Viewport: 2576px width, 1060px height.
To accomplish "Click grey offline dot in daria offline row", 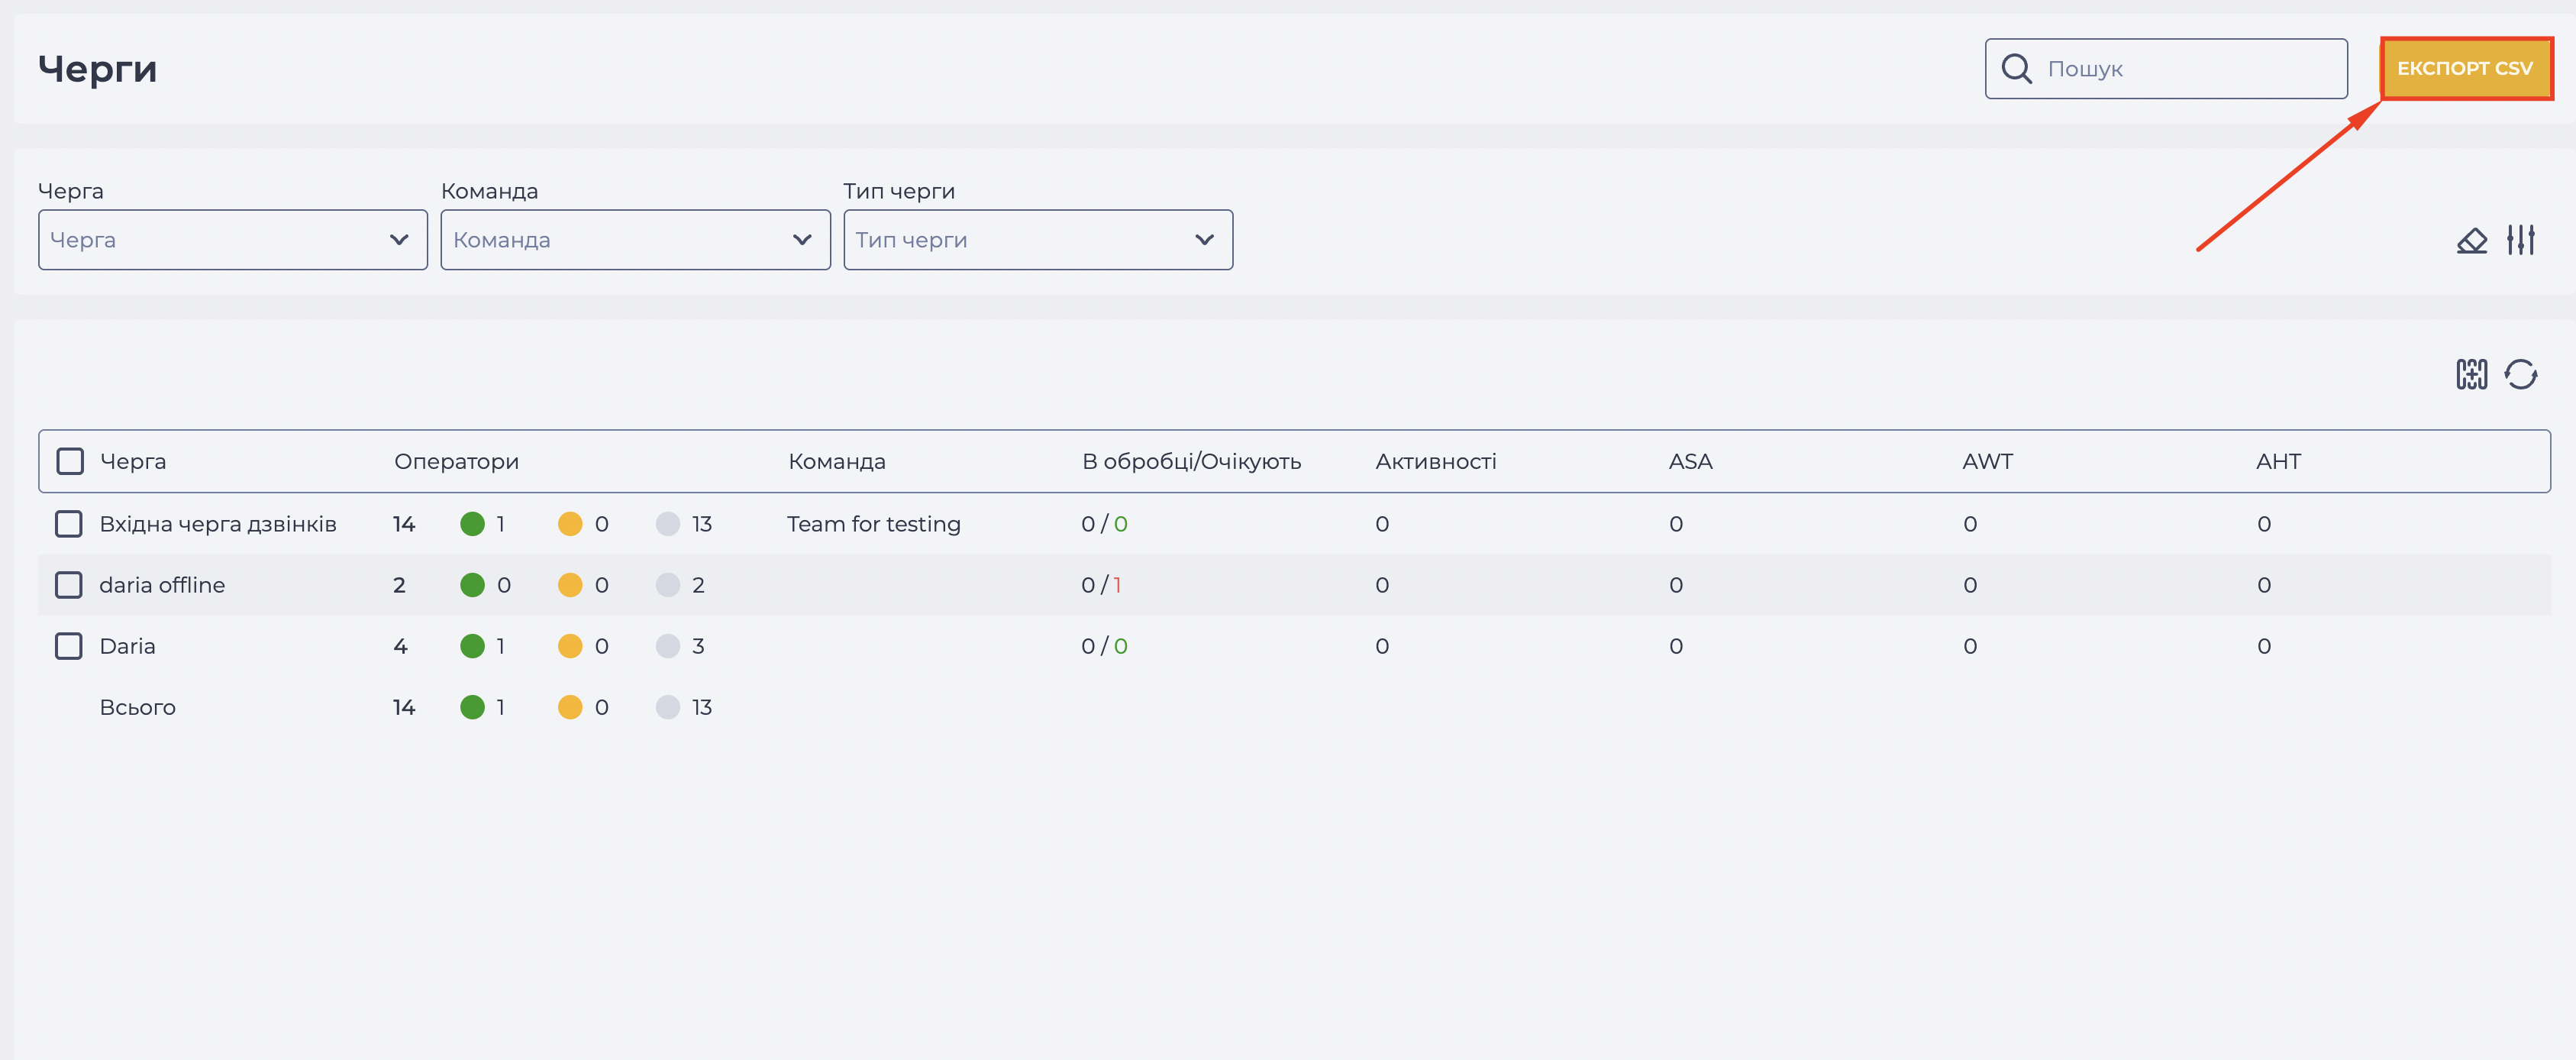I will (x=668, y=585).
